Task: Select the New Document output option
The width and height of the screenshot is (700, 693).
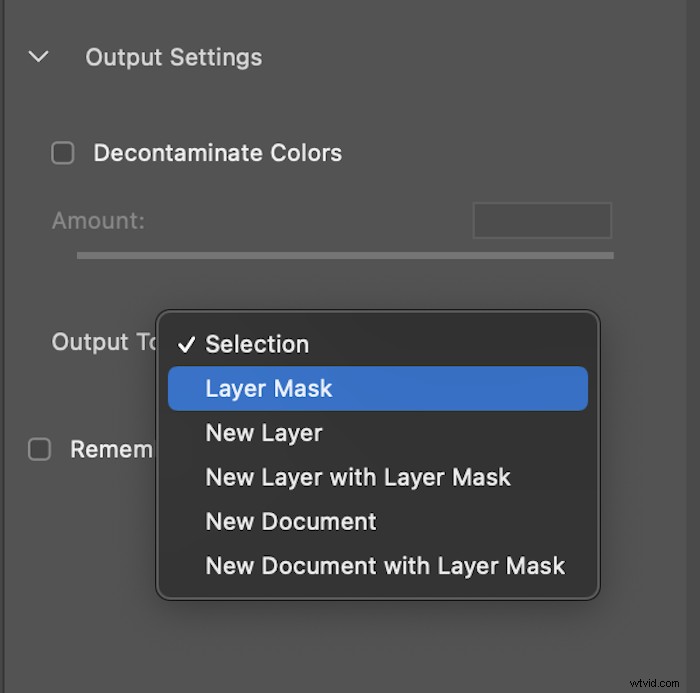Action: click(x=291, y=521)
